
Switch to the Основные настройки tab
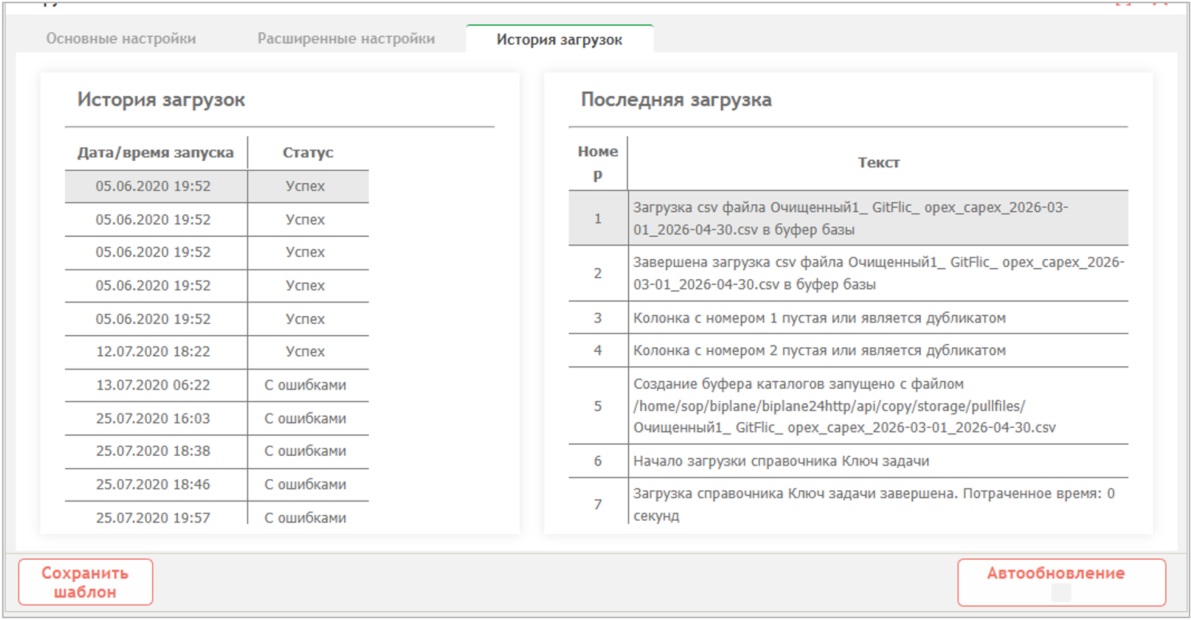[121, 39]
